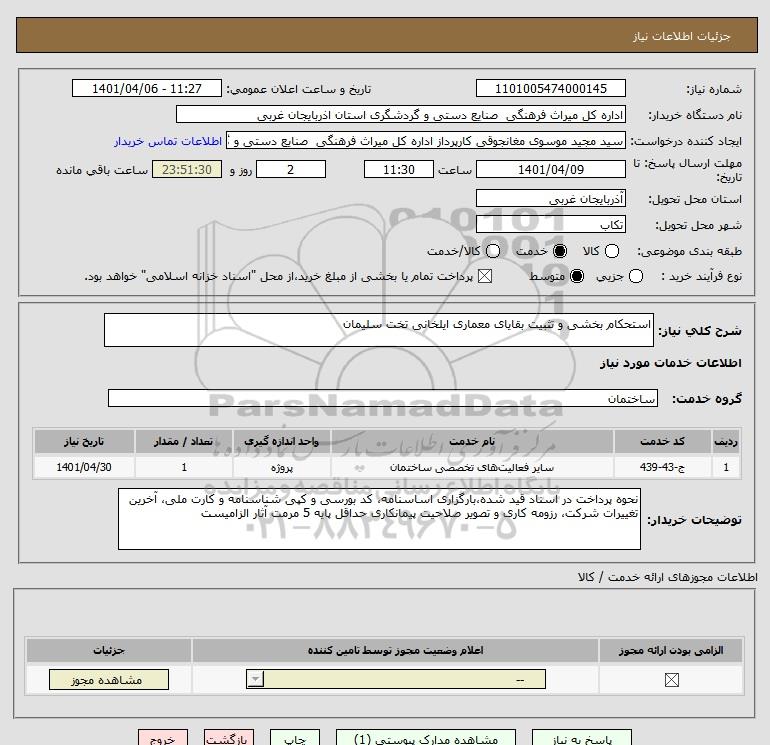Click the ردیف column header
770x745 pixels.
coord(726,441)
